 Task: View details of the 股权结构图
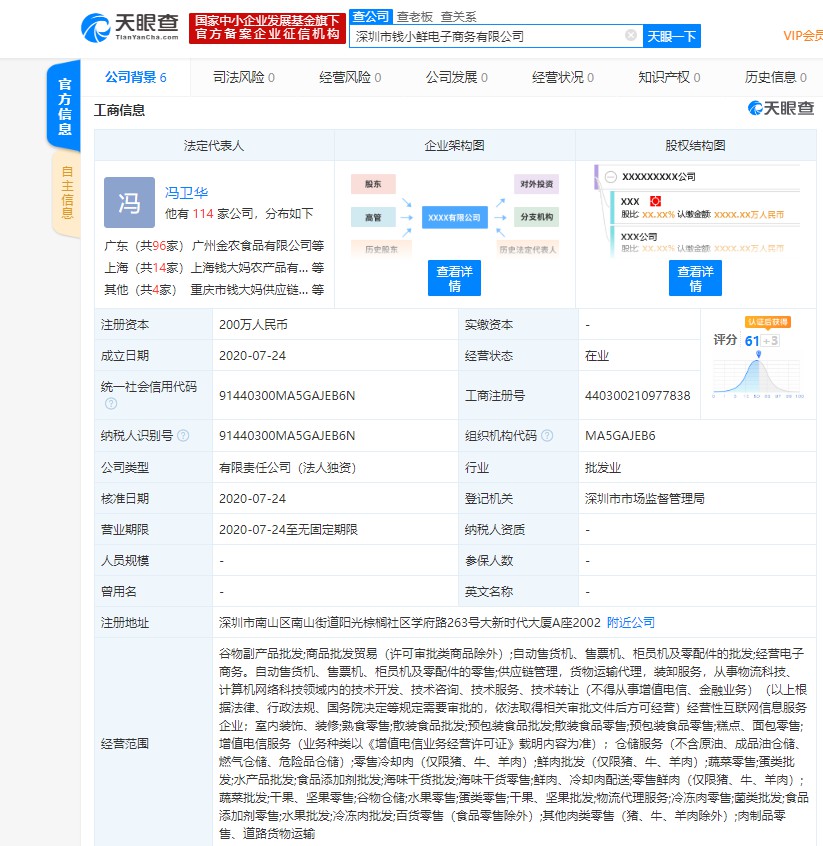[695, 278]
